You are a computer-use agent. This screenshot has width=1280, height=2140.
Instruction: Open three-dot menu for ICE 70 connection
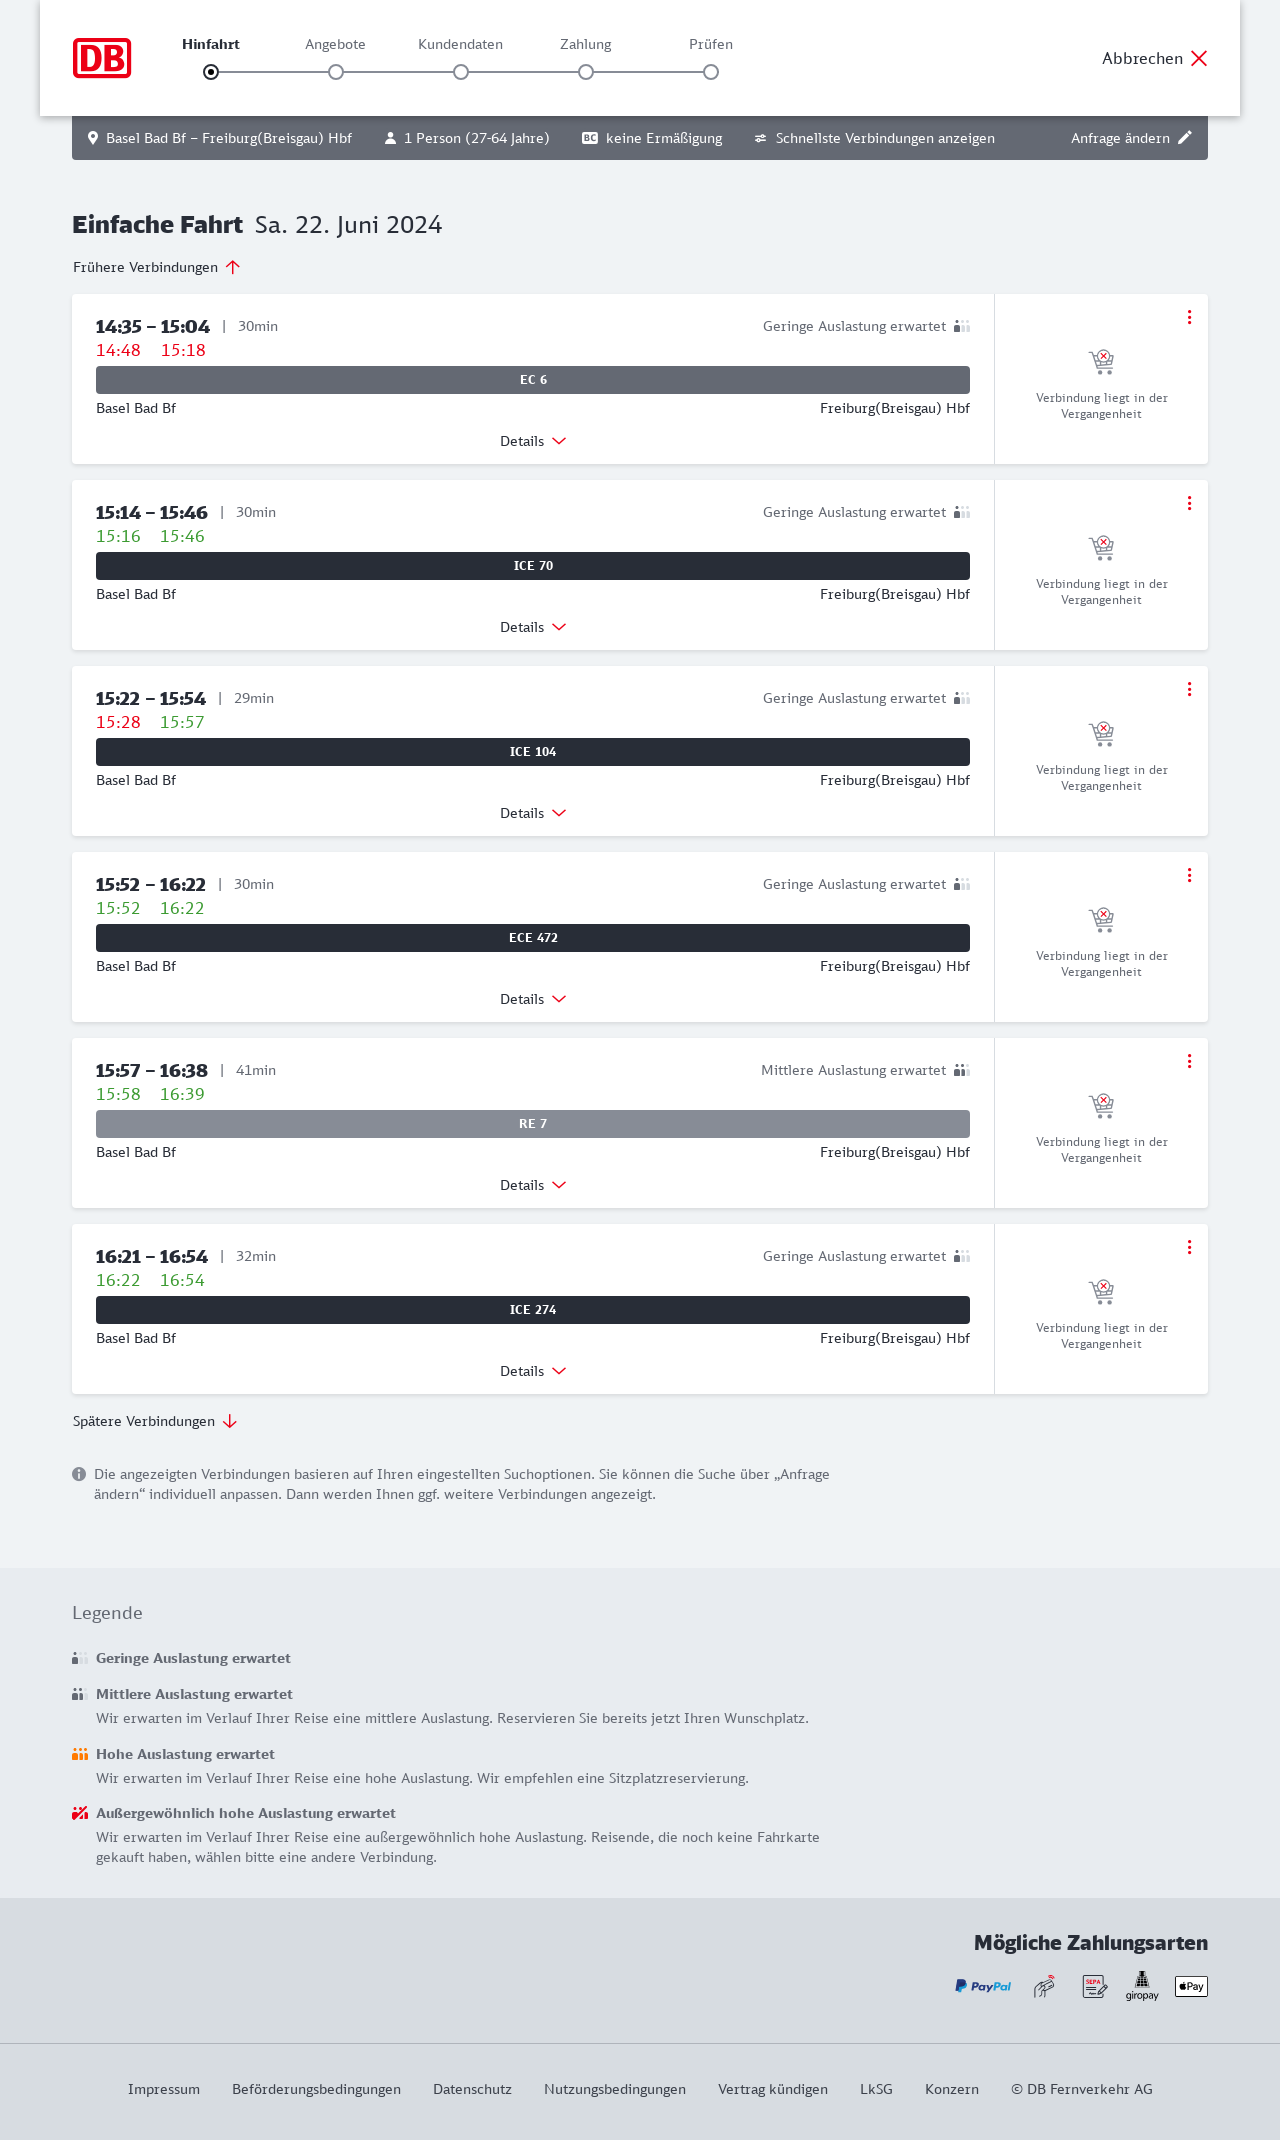(x=1189, y=503)
